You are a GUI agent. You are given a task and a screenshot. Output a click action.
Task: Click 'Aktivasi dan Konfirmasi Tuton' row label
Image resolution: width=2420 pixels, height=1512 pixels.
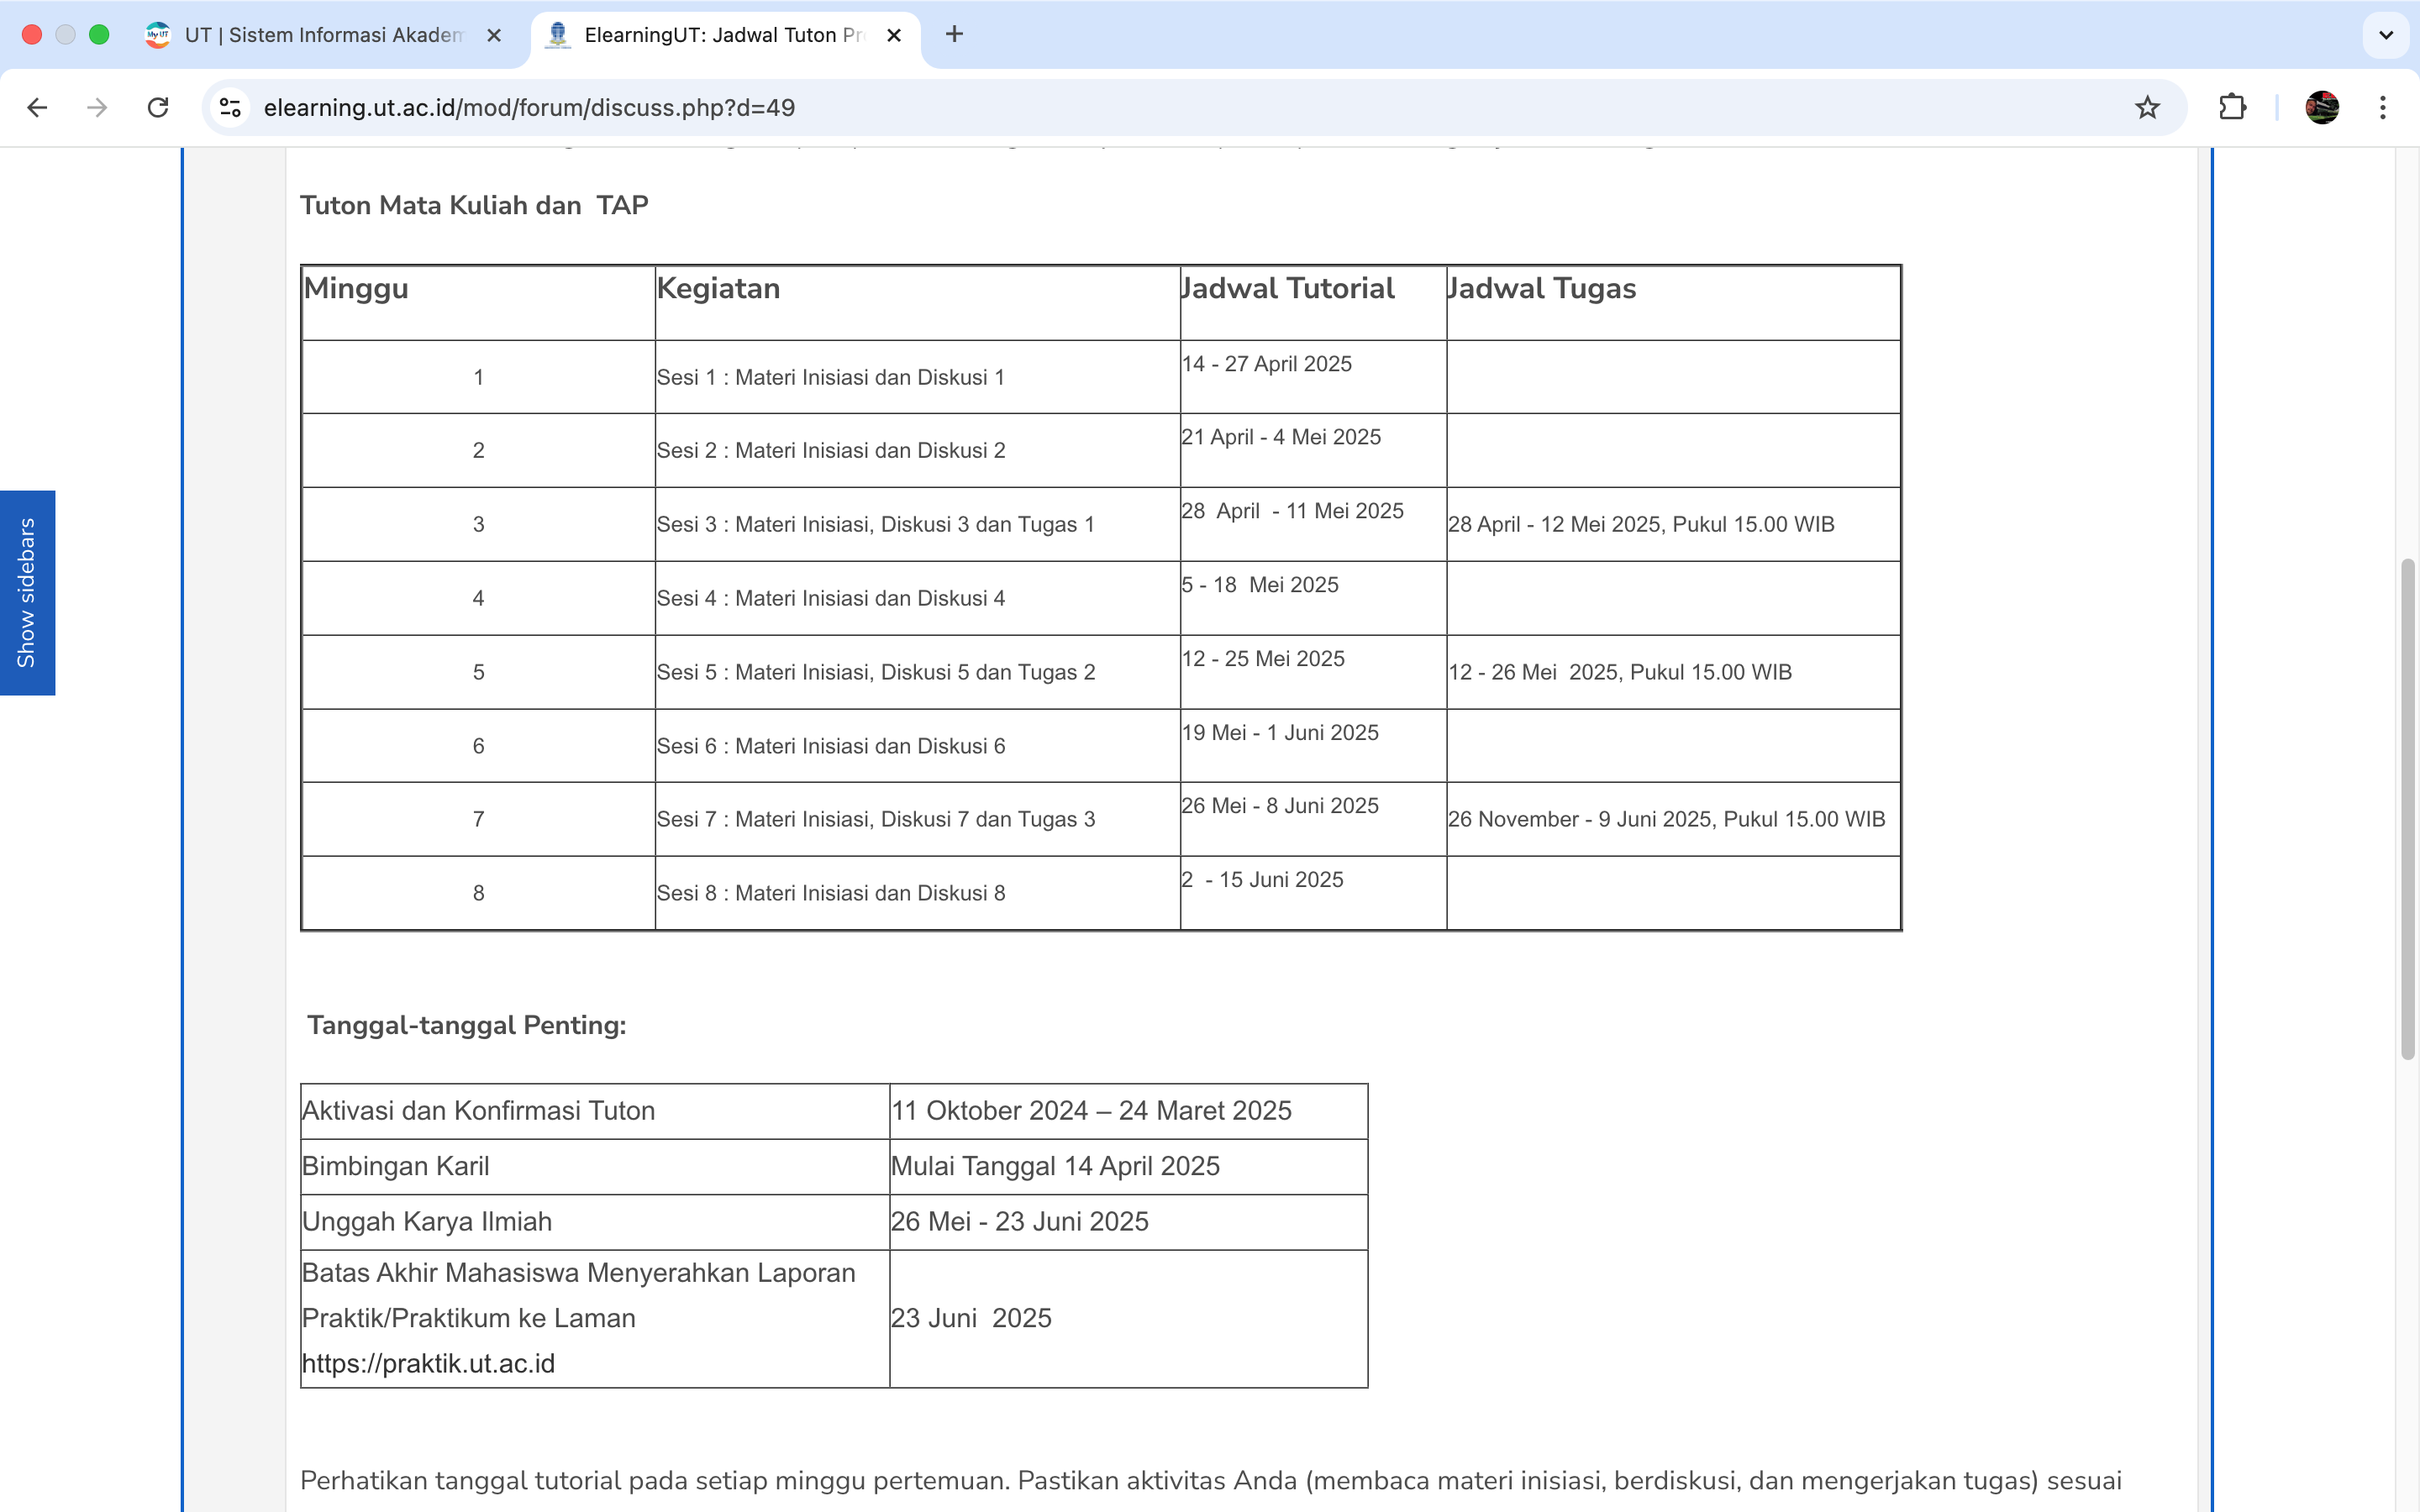point(478,1111)
